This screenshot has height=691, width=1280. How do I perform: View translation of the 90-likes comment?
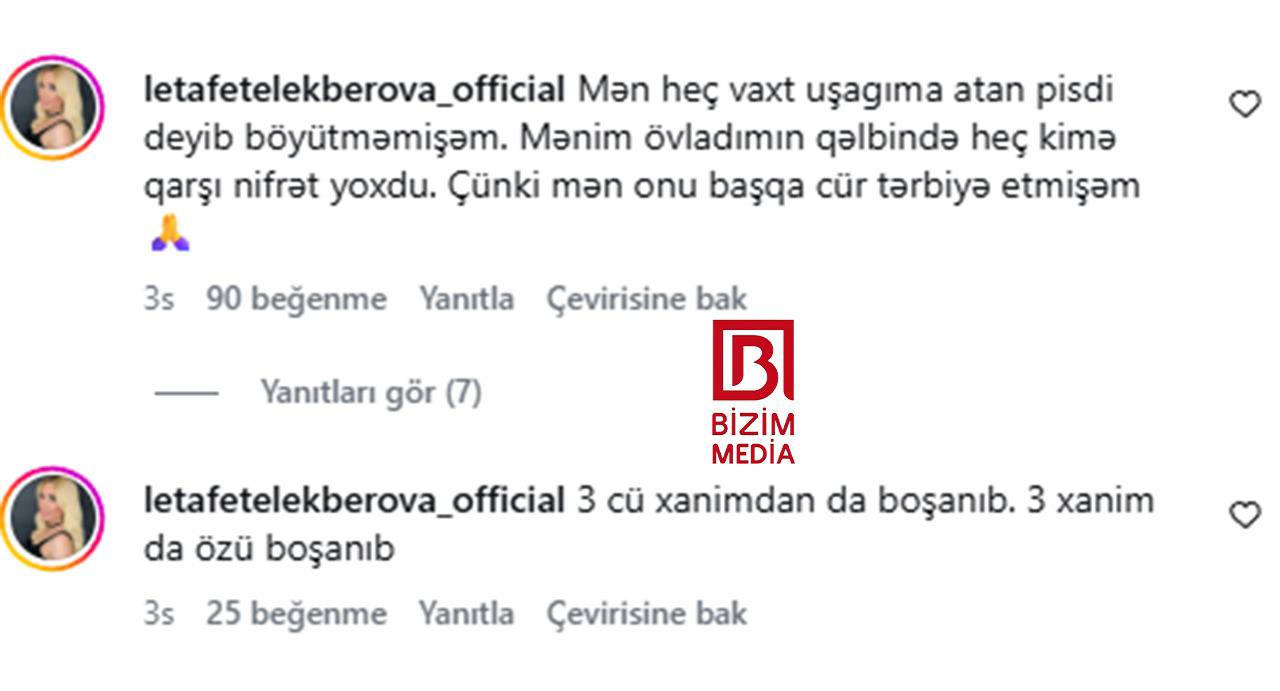tap(647, 298)
